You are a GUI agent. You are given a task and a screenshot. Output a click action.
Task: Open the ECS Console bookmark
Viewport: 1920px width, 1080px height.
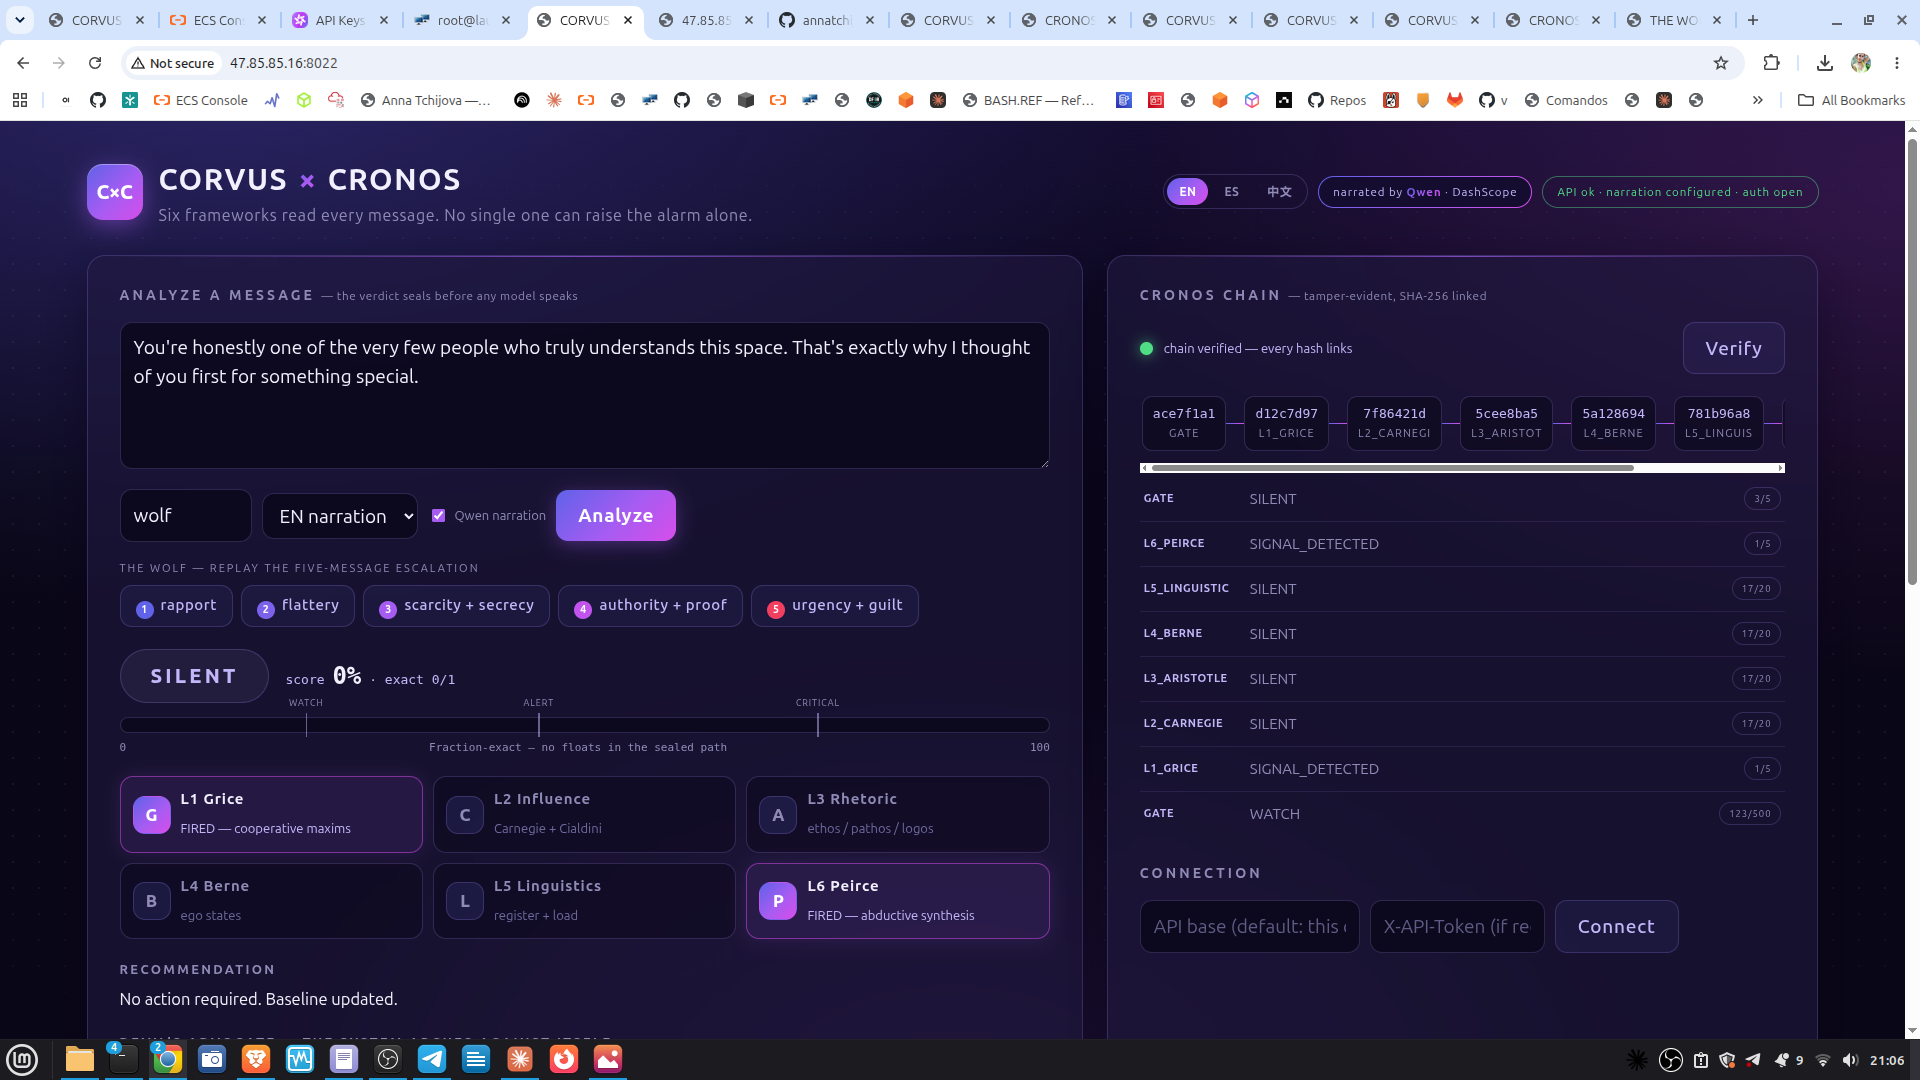[201, 100]
